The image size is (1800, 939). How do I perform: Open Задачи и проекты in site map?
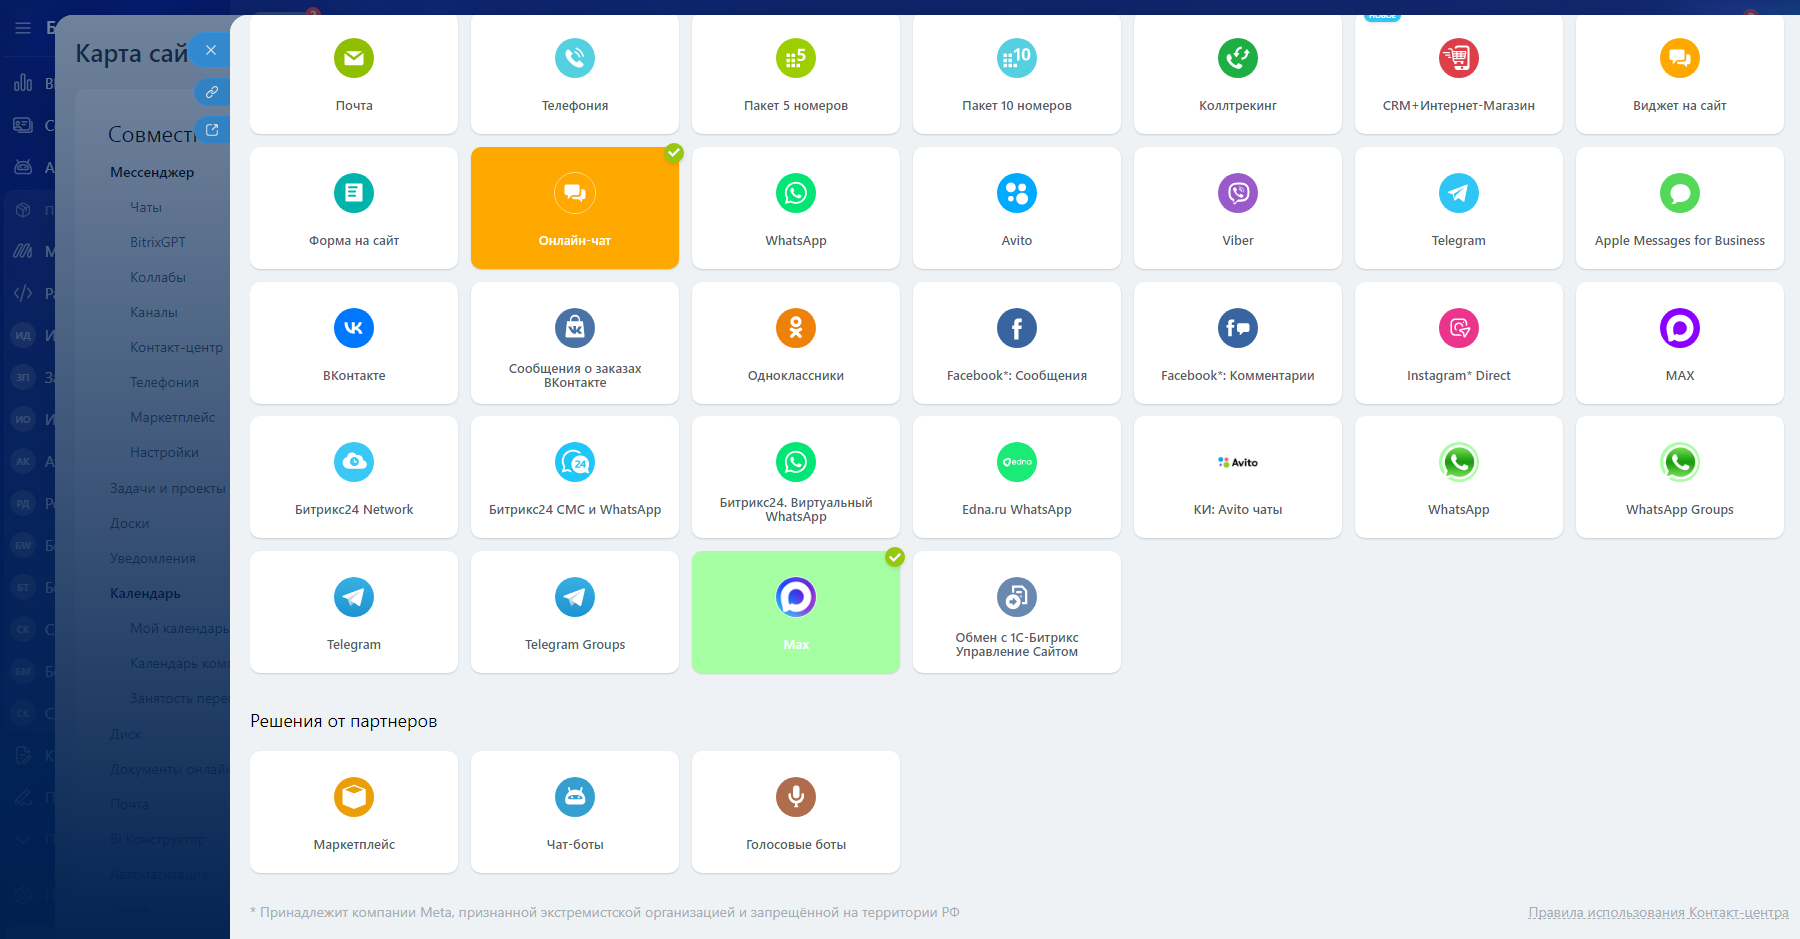(x=168, y=488)
